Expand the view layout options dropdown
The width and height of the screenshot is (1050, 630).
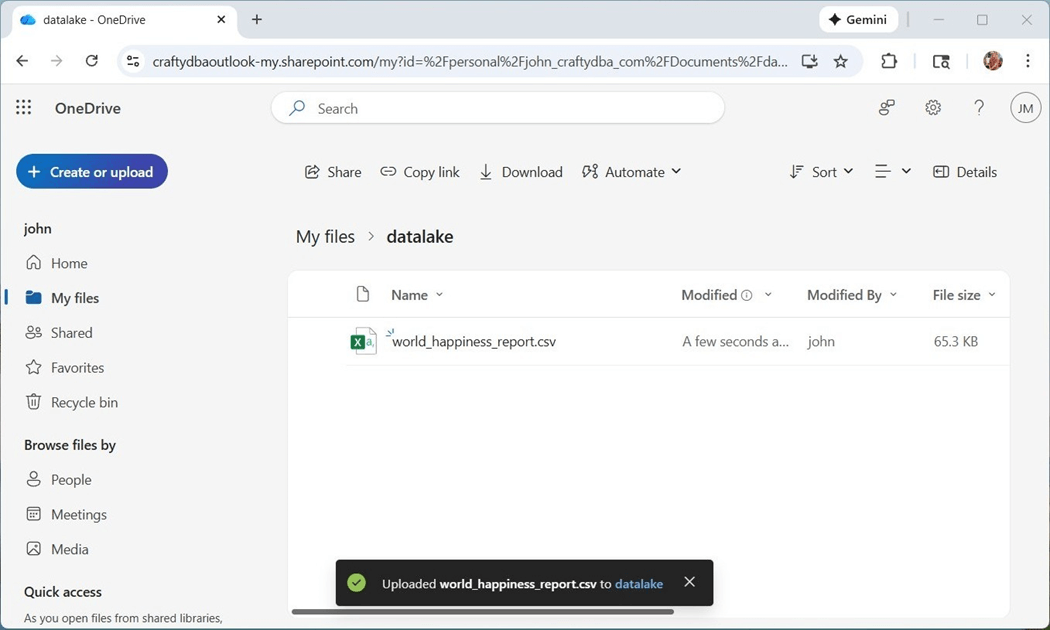893,172
